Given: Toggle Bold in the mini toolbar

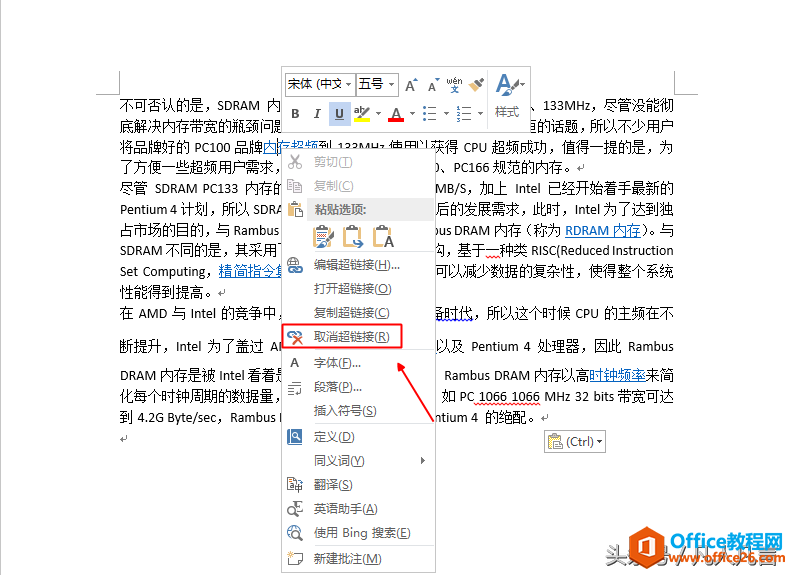Looking at the screenshot, I should pos(295,114).
